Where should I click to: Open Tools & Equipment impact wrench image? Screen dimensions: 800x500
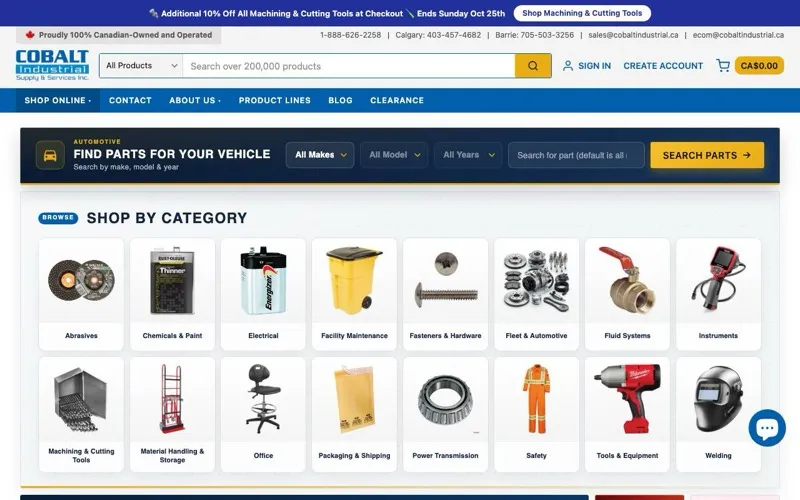click(627, 399)
